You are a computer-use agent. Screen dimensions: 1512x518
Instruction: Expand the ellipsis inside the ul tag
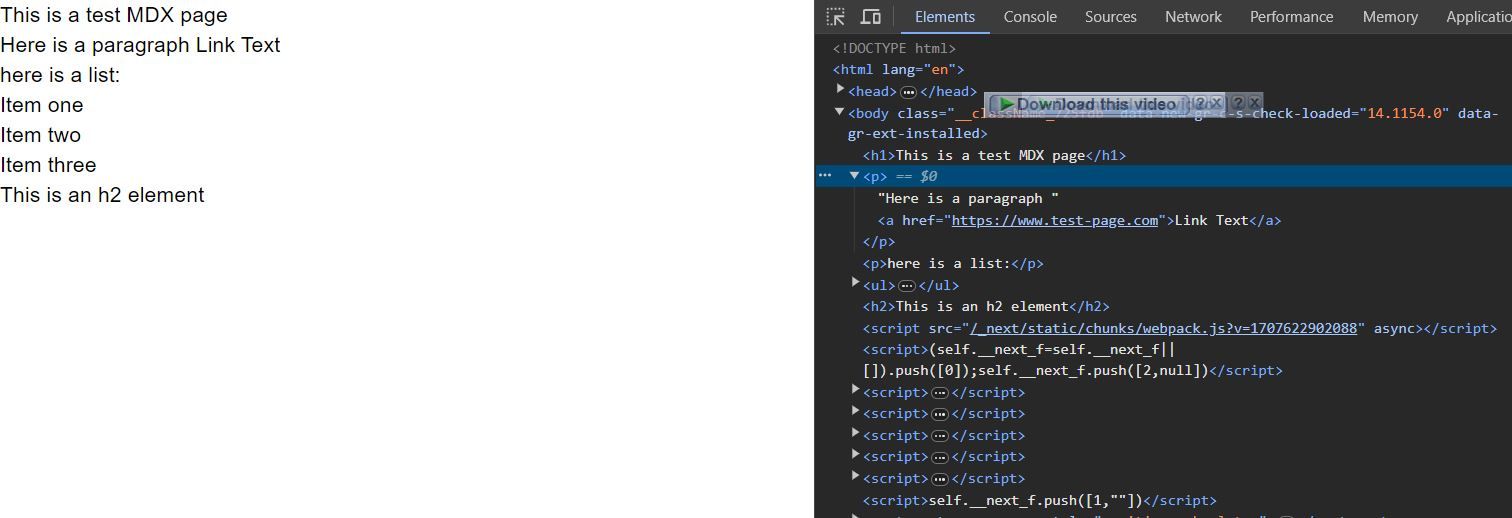pos(907,286)
